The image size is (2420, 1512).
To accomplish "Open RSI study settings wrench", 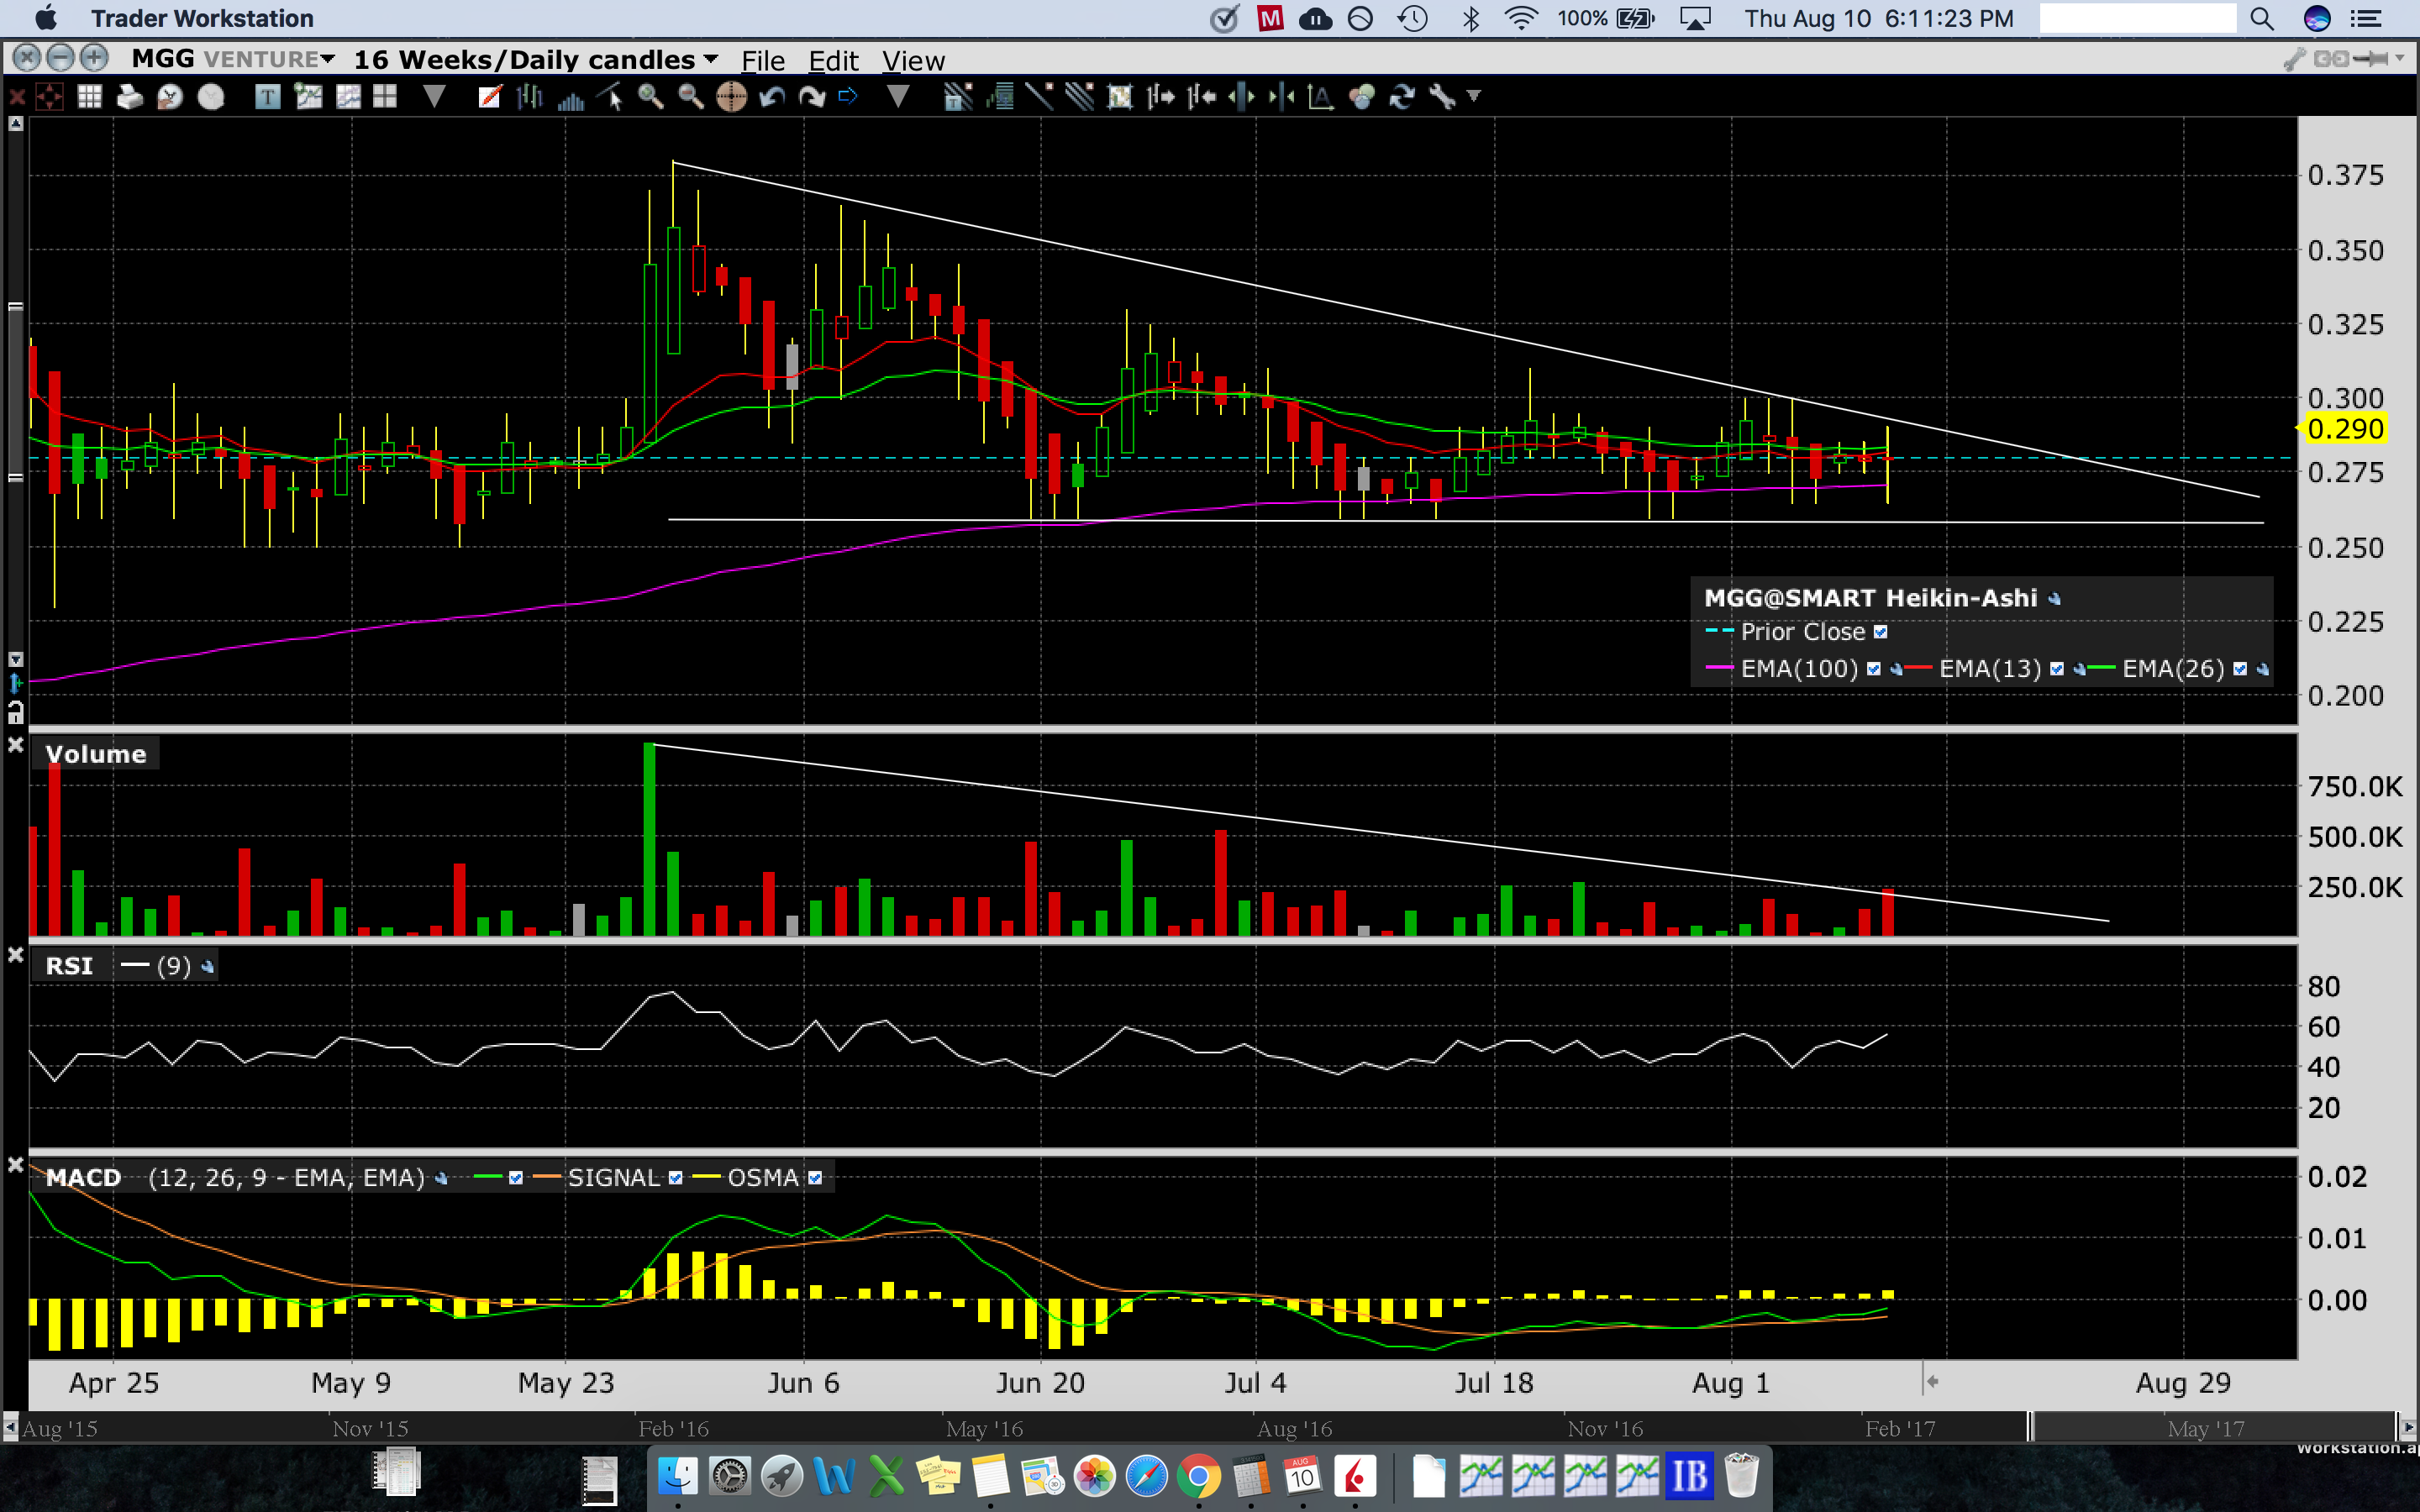I will [x=207, y=967].
